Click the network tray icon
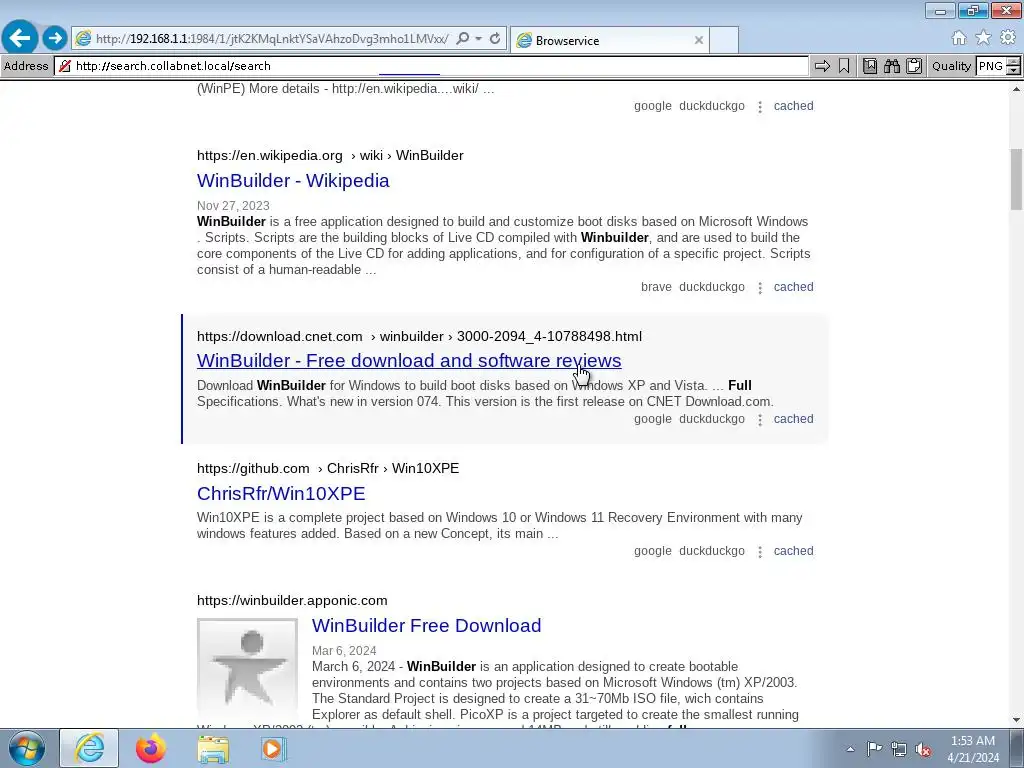Image resolution: width=1024 pixels, height=768 pixels. [899, 749]
